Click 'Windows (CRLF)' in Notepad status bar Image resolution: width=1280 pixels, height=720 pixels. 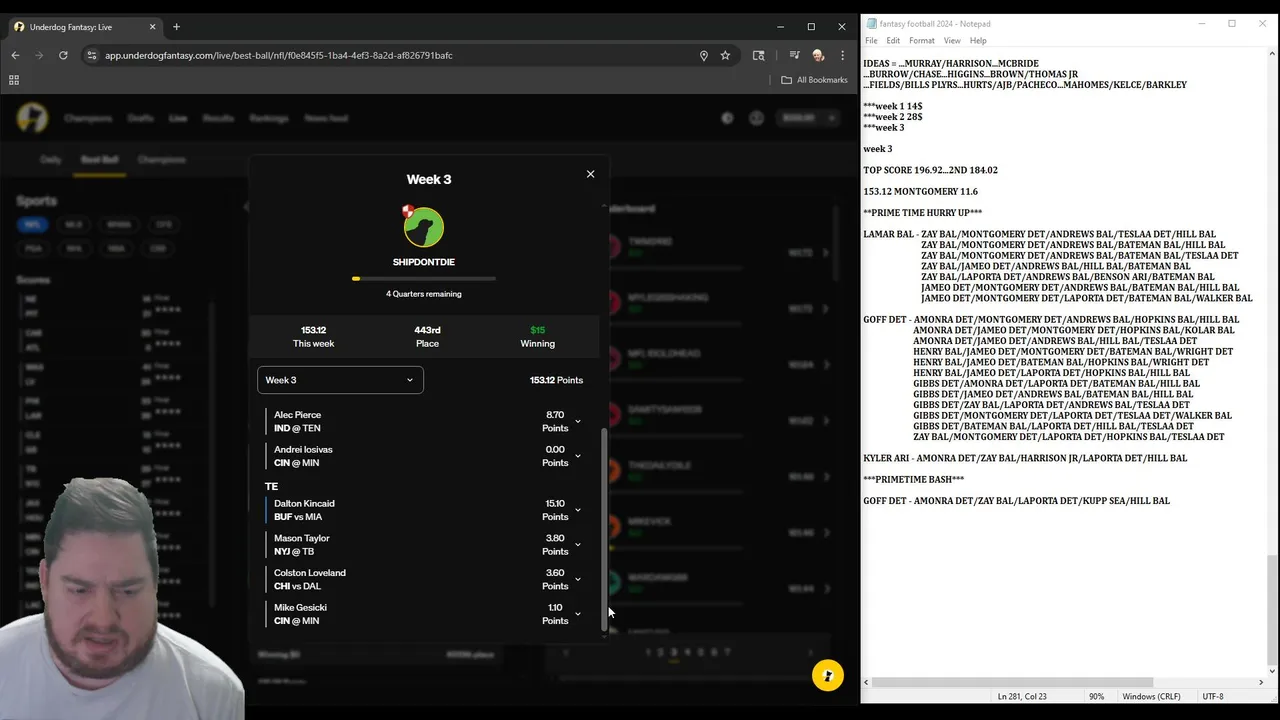click(1150, 696)
